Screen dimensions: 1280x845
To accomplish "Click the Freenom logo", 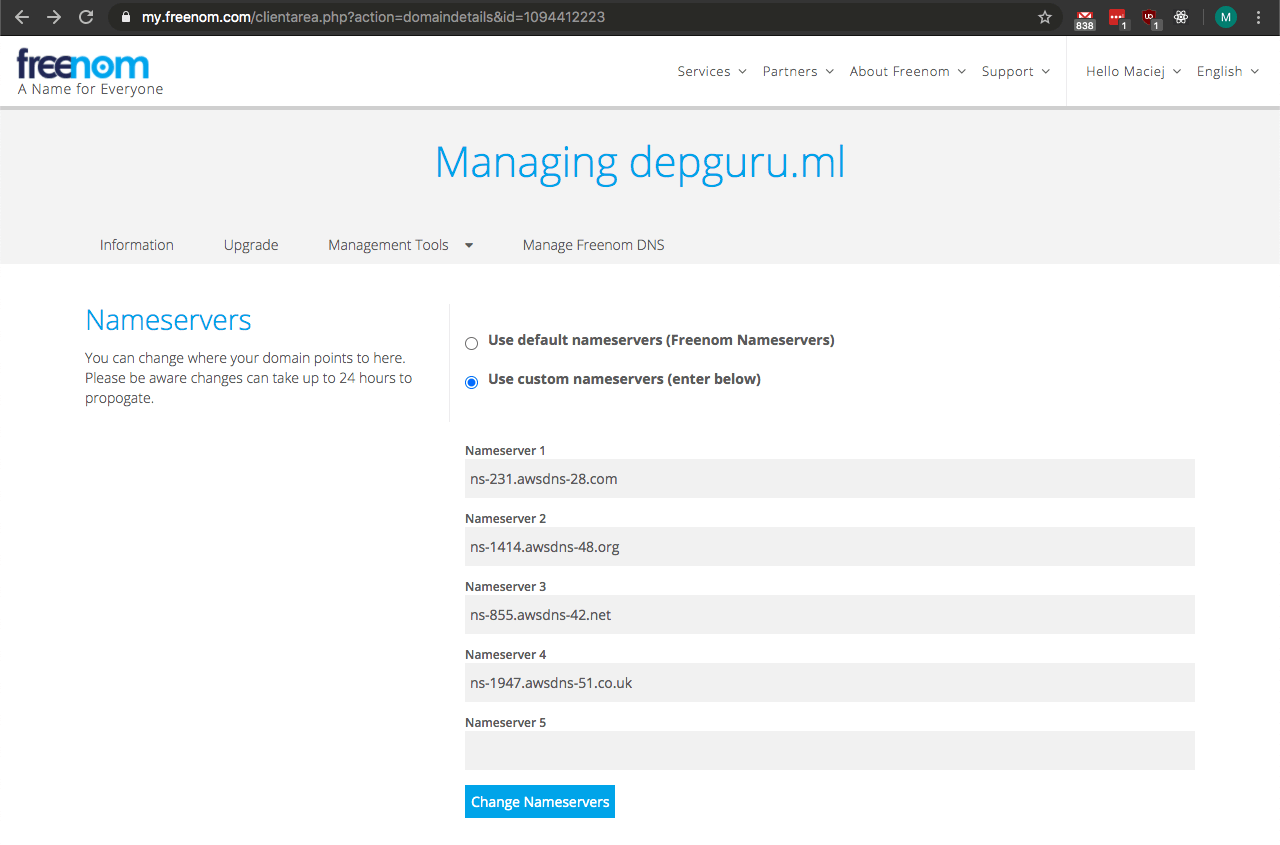I will pyautogui.click(x=84, y=66).
